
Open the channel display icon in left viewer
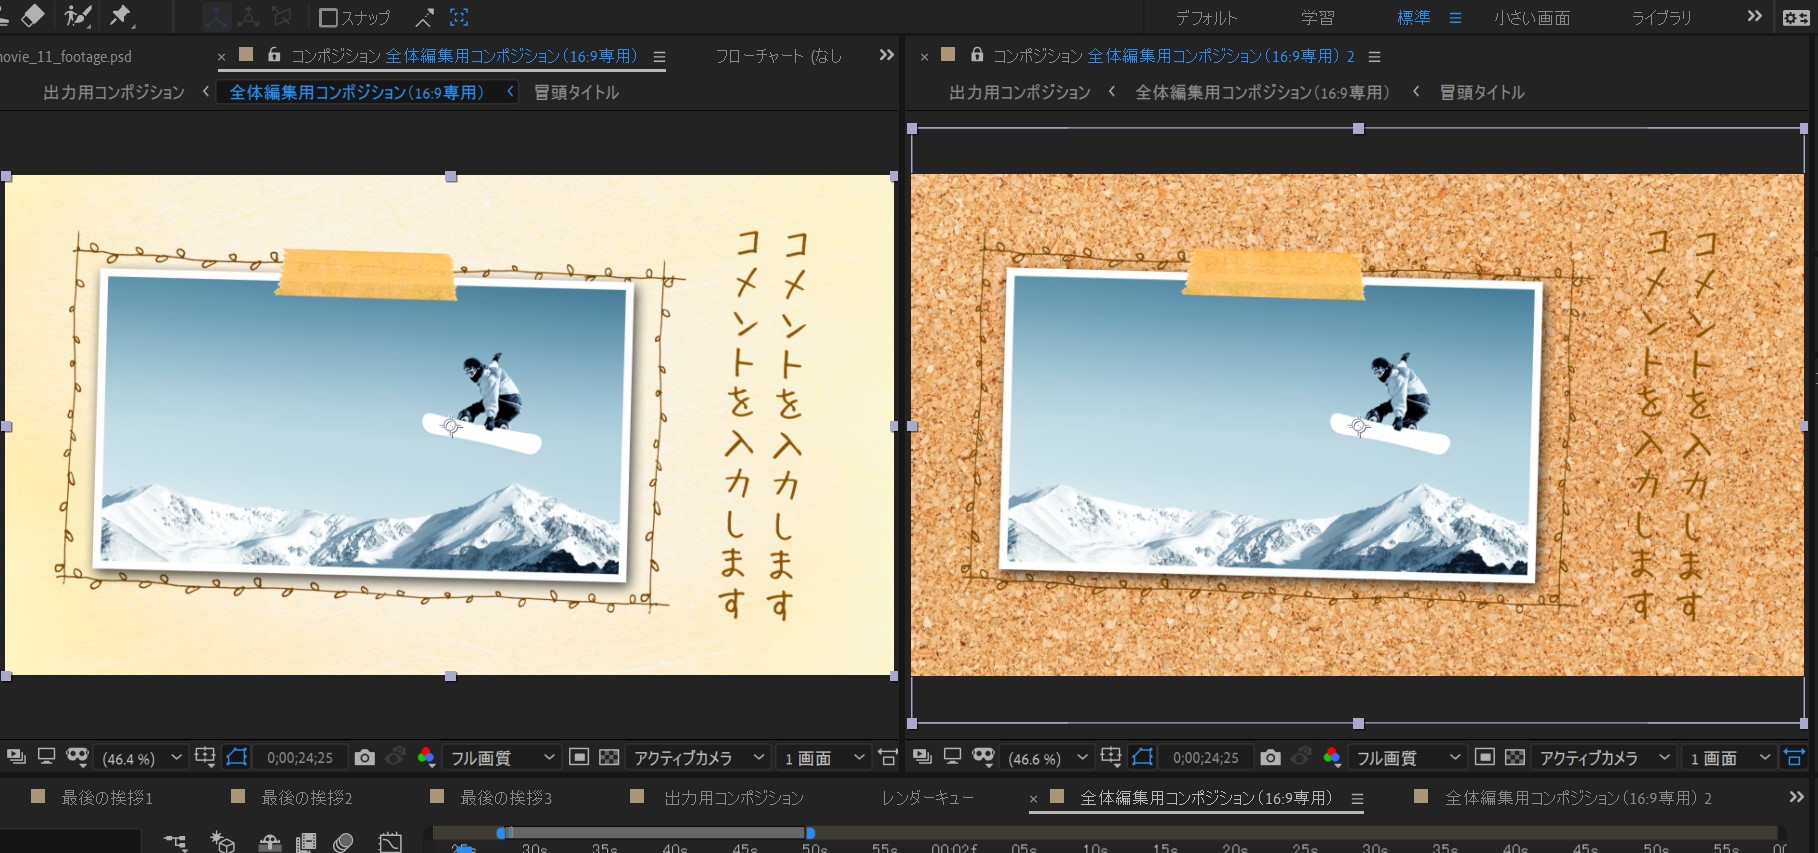tap(426, 758)
